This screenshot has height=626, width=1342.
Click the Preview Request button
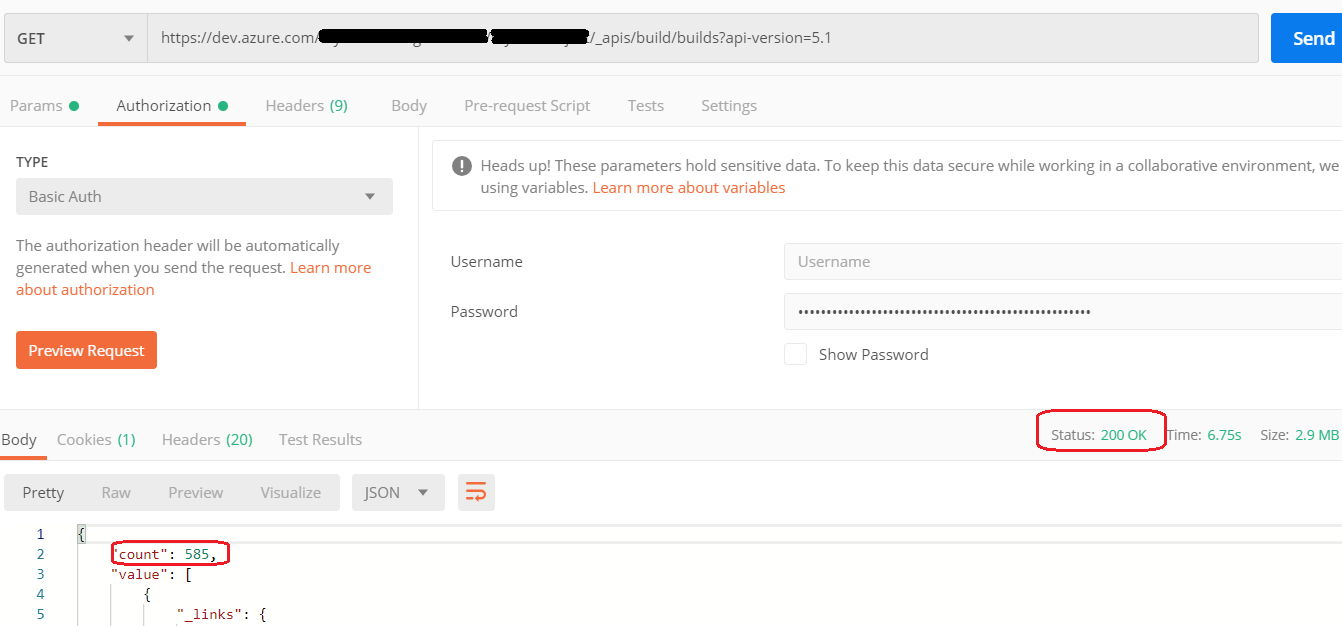click(x=86, y=350)
